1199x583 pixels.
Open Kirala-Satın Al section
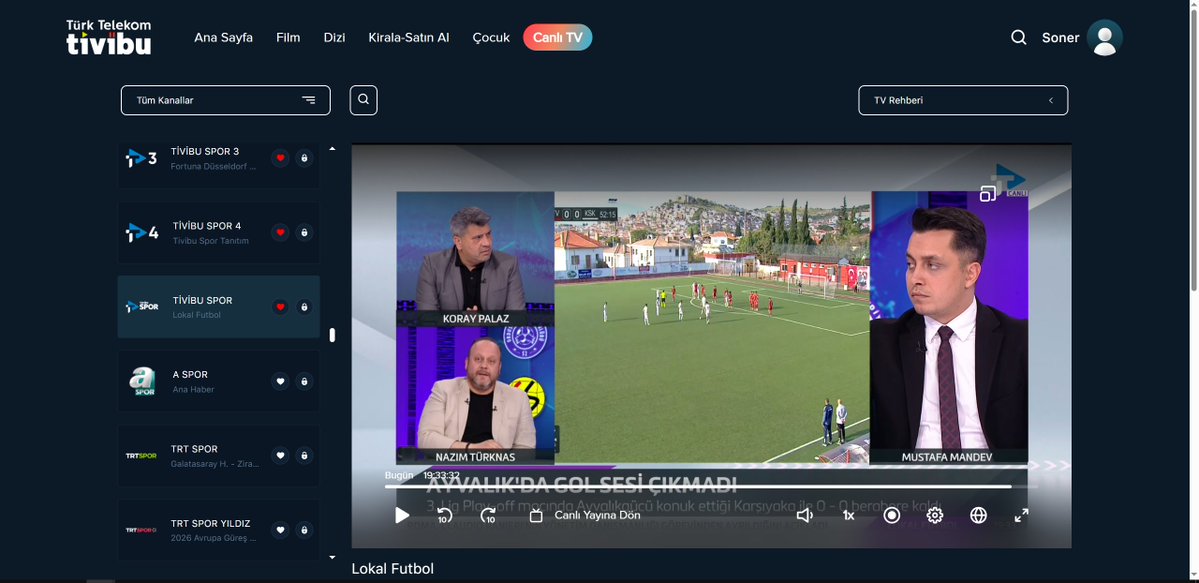pyautogui.click(x=408, y=37)
